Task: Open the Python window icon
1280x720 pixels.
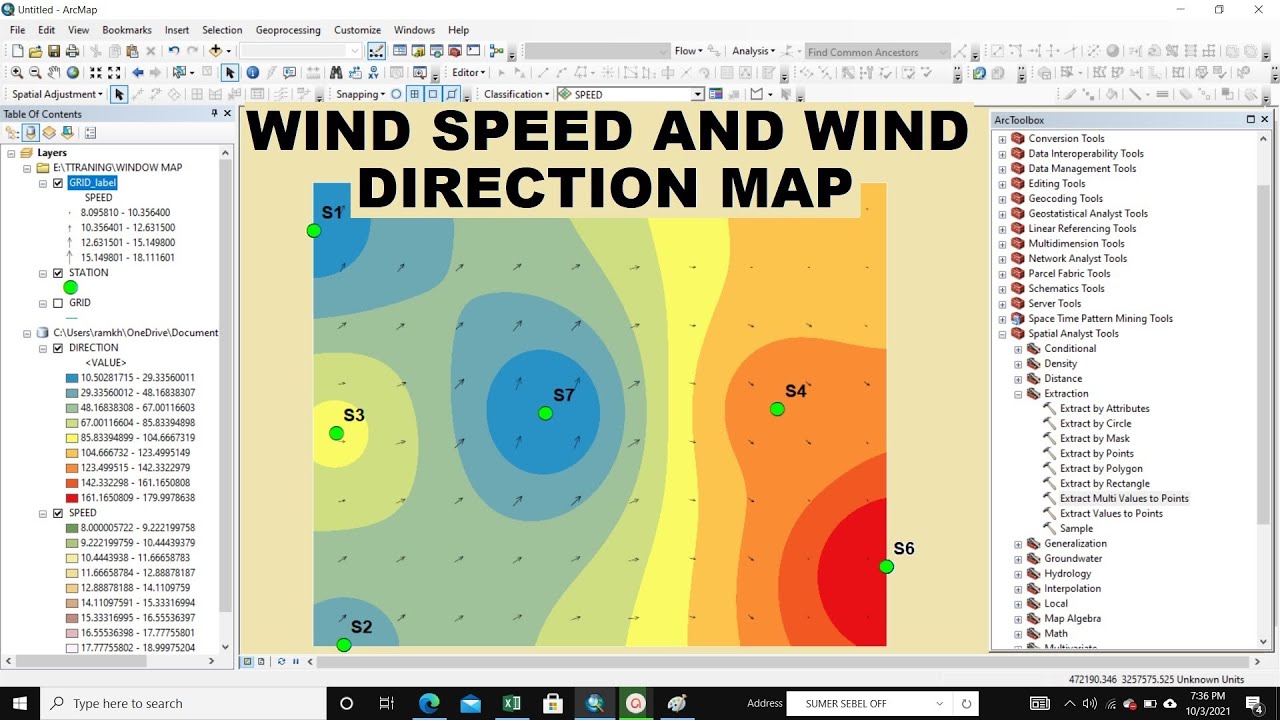Action: (473, 51)
